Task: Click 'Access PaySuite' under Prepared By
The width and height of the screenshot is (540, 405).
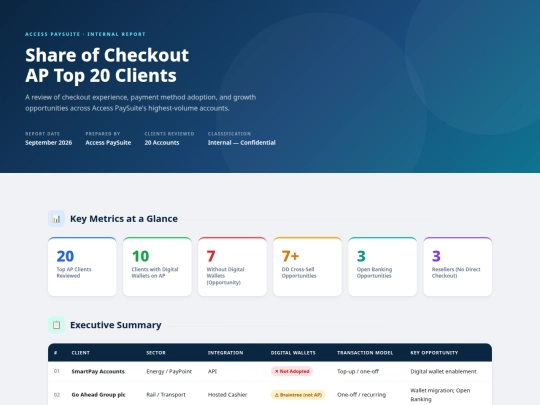Action: point(108,143)
